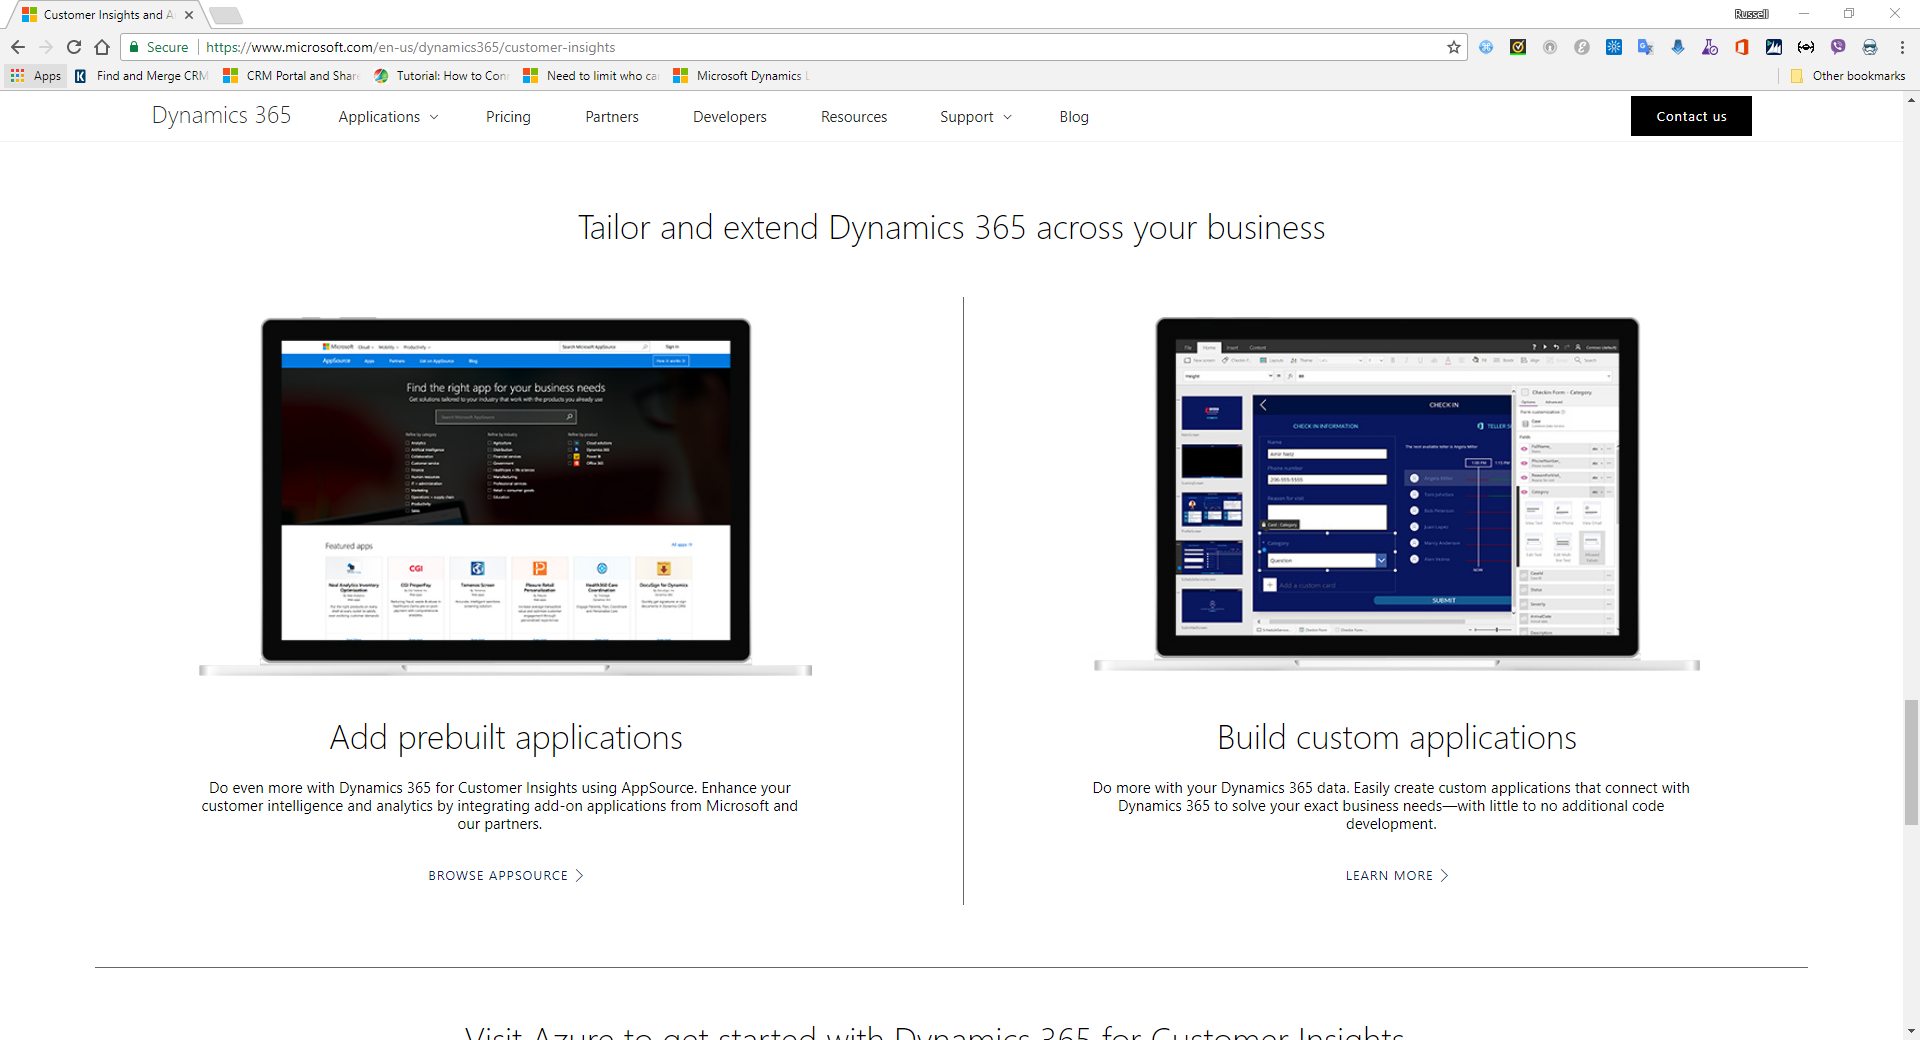Reload the page
Viewport: 1920px width, 1040px height.
[74, 47]
